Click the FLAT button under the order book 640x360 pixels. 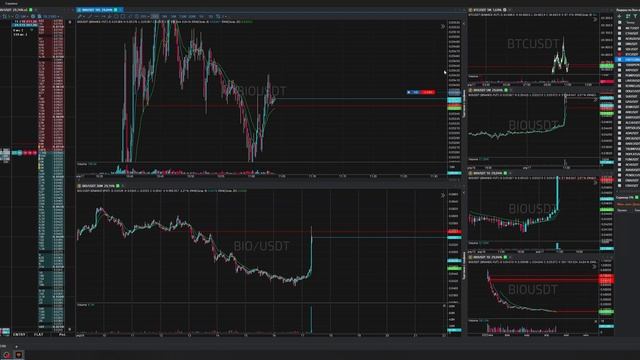pos(38,334)
